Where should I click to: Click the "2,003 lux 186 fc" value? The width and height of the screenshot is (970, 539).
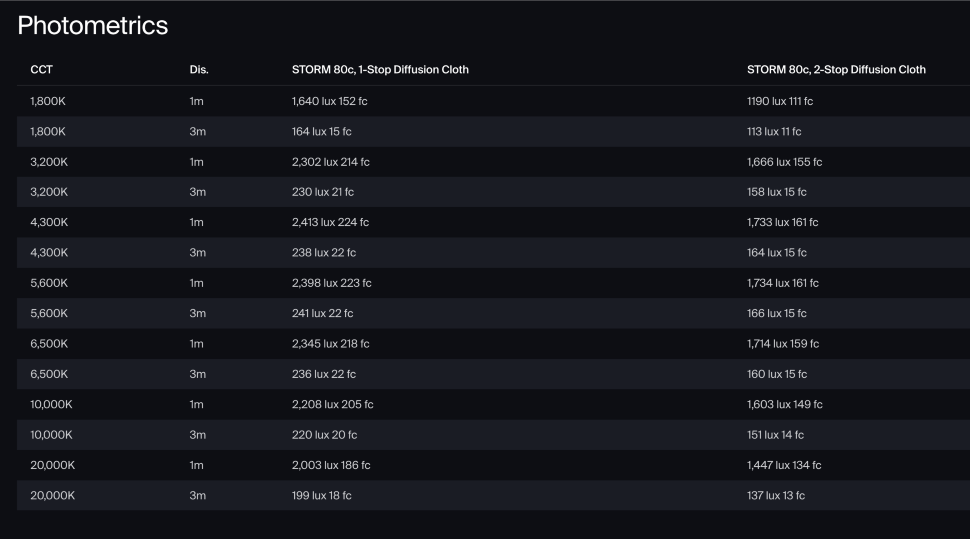point(331,465)
